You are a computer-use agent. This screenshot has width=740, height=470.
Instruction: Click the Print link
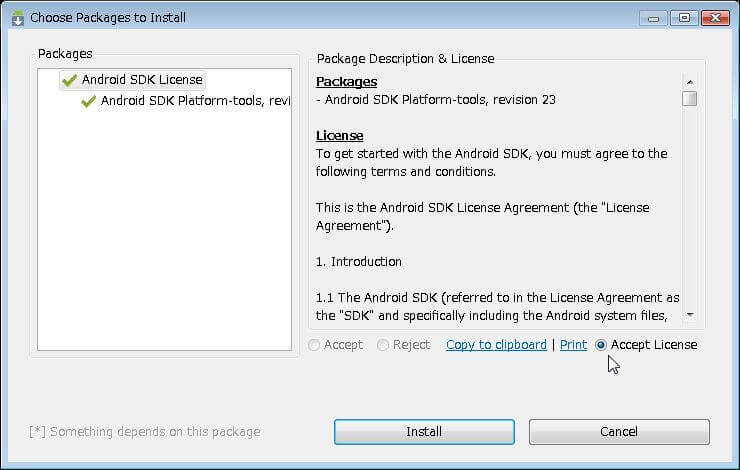(x=573, y=345)
